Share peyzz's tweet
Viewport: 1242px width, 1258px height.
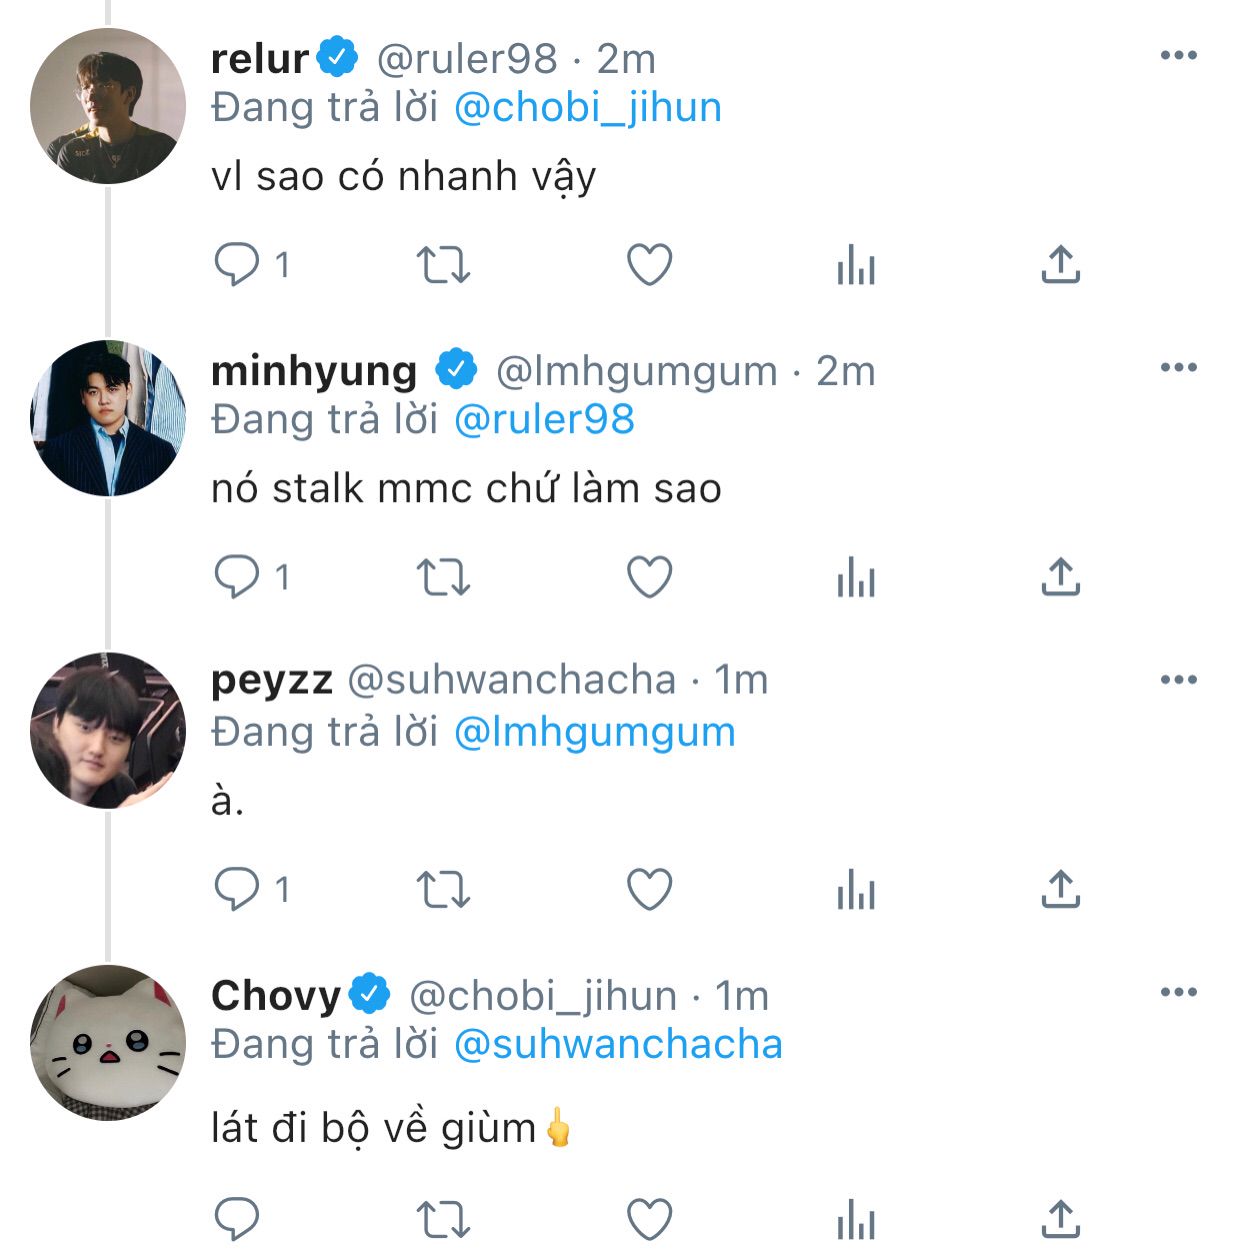pos(1061,889)
